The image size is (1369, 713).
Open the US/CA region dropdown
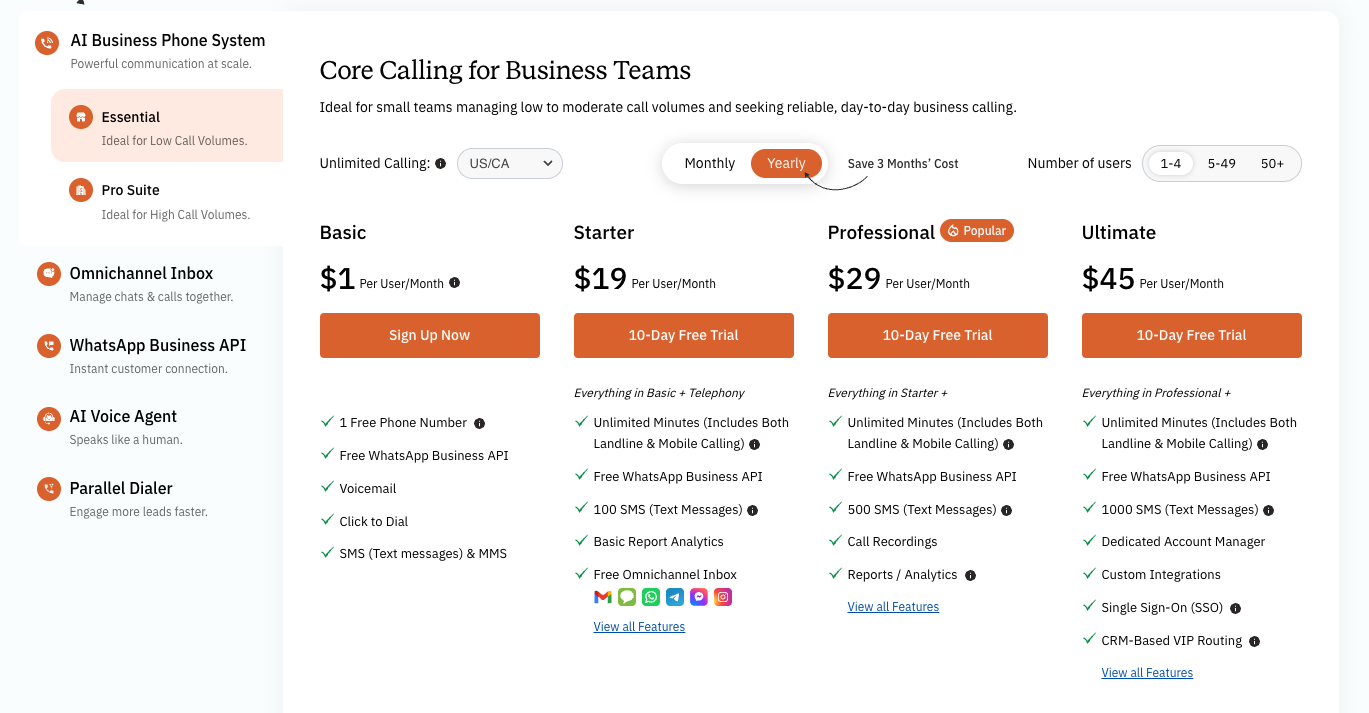510,164
